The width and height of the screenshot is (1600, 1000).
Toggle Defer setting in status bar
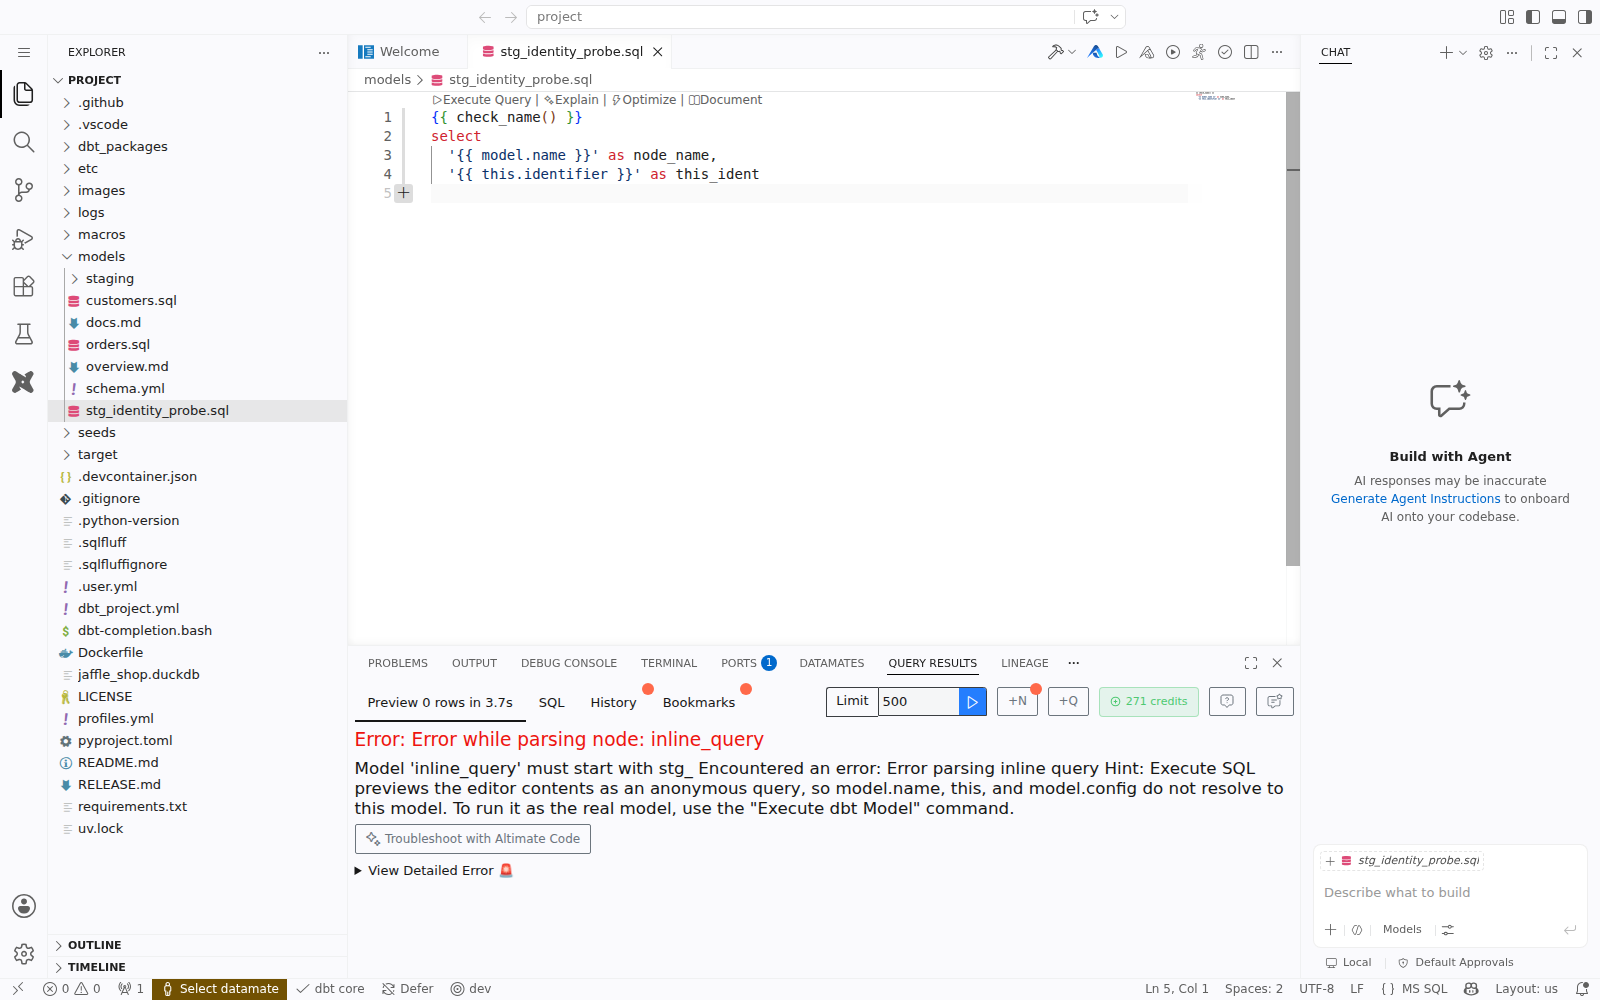(x=408, y=989)
